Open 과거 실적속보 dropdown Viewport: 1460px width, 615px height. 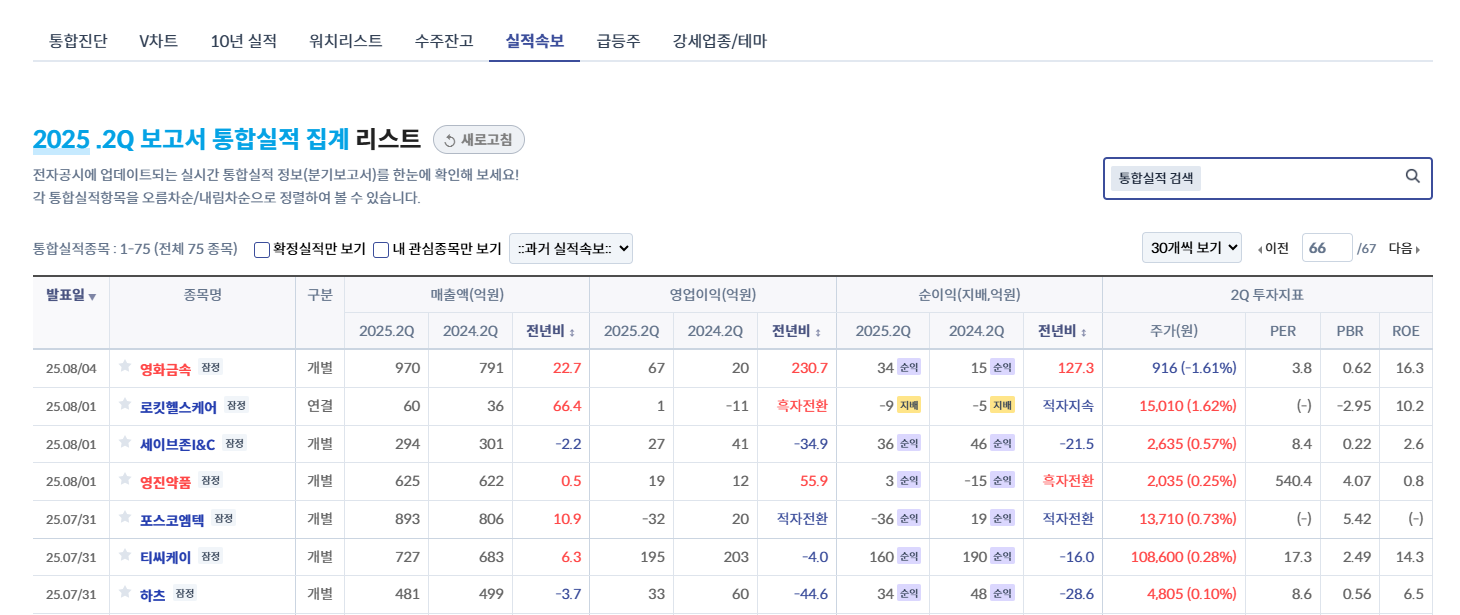(570, 248)
